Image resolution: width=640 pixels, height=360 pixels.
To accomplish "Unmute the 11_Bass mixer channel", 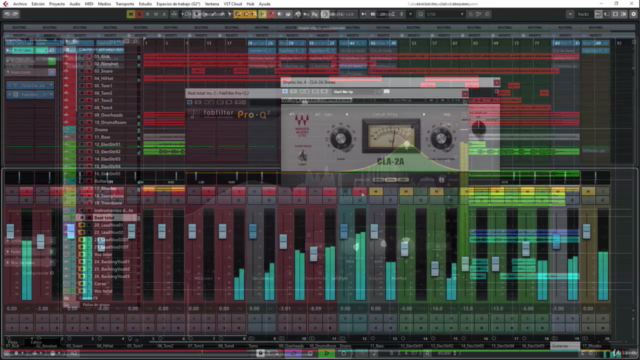I will pyautogui.click(x=376, y=191).
